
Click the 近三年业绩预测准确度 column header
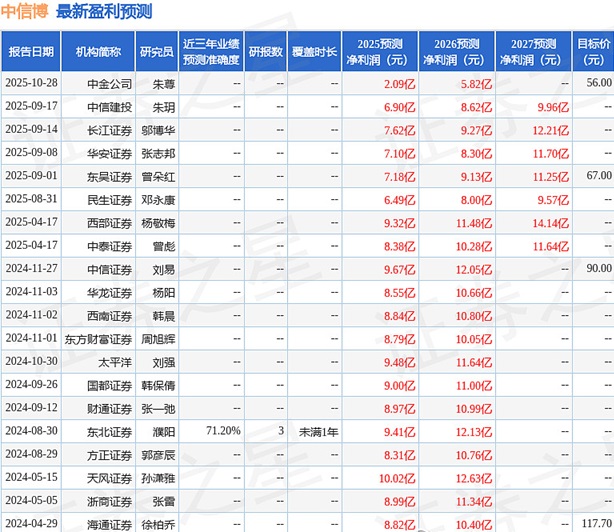point(211,52)
